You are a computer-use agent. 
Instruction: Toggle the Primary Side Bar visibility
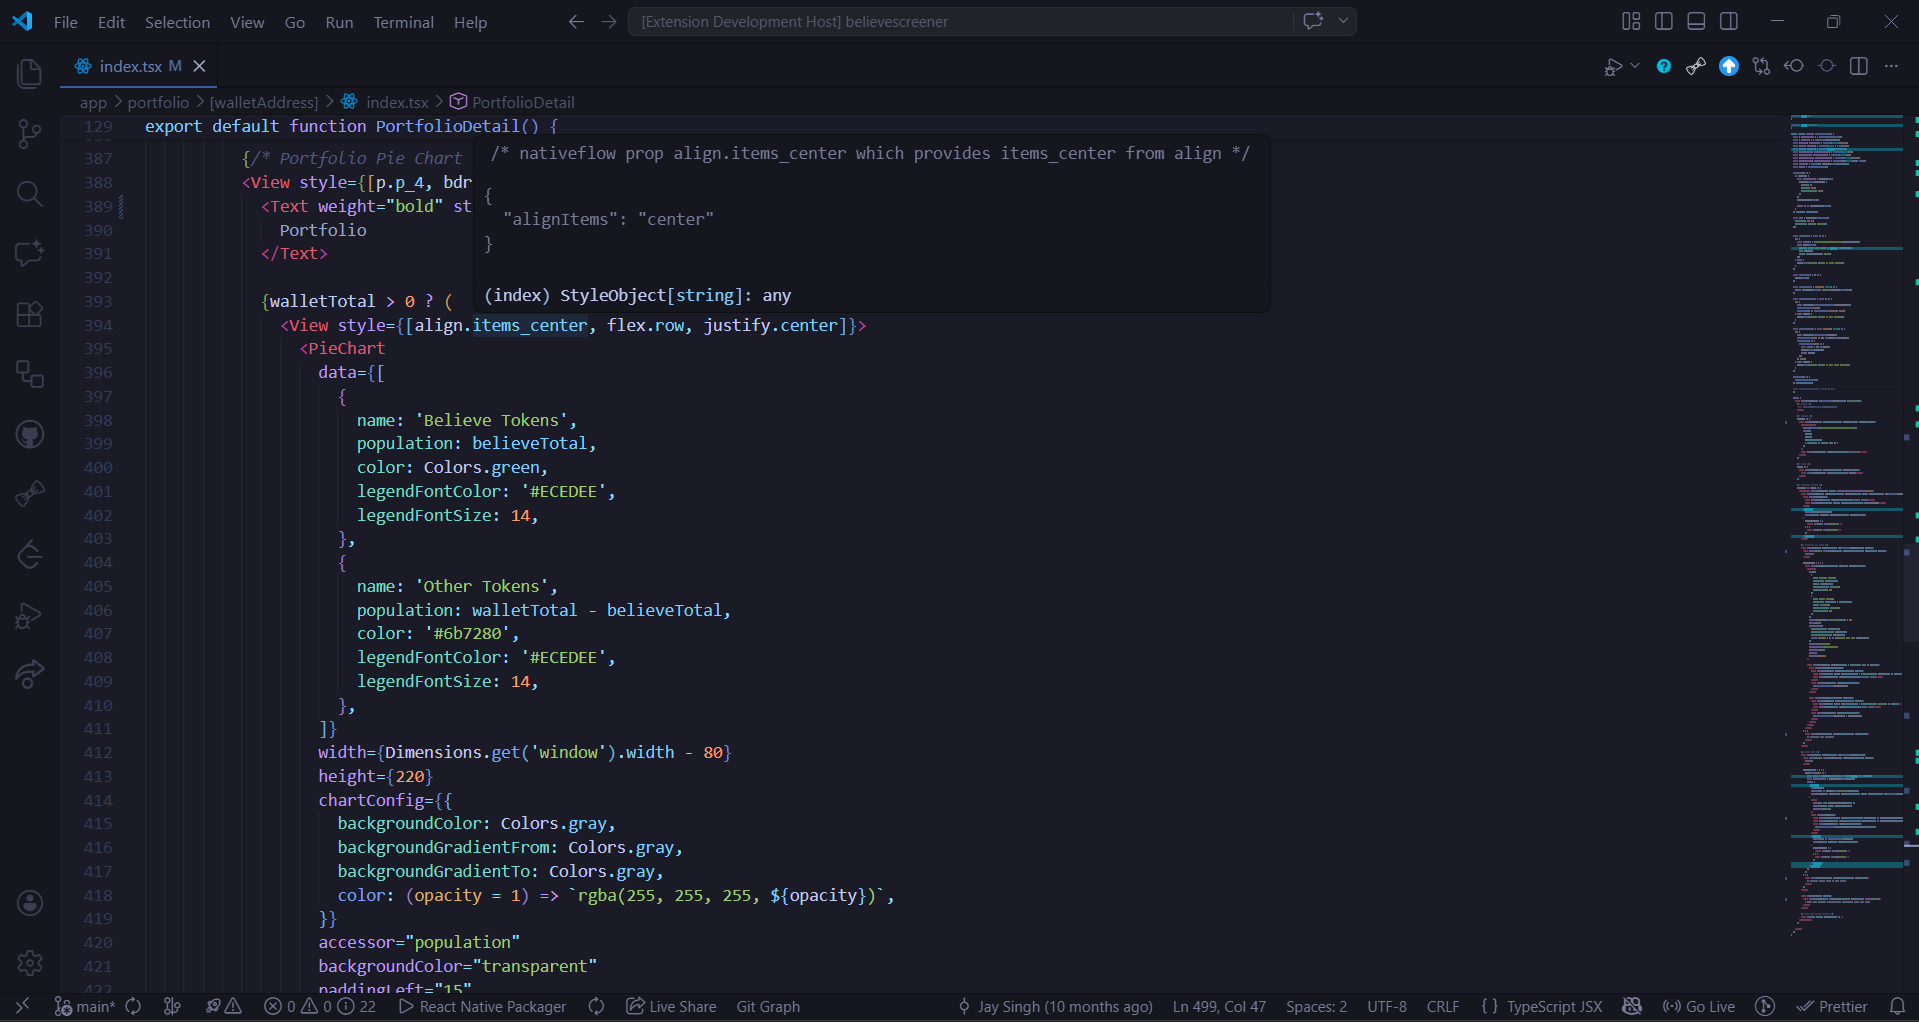coord(1664,21)
